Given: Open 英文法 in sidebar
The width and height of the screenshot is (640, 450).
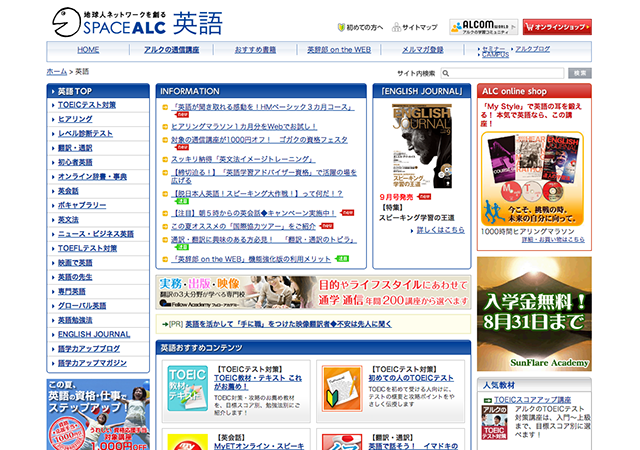Looking at the screenshot, I should pyautogui.click(x=68, y=220).
